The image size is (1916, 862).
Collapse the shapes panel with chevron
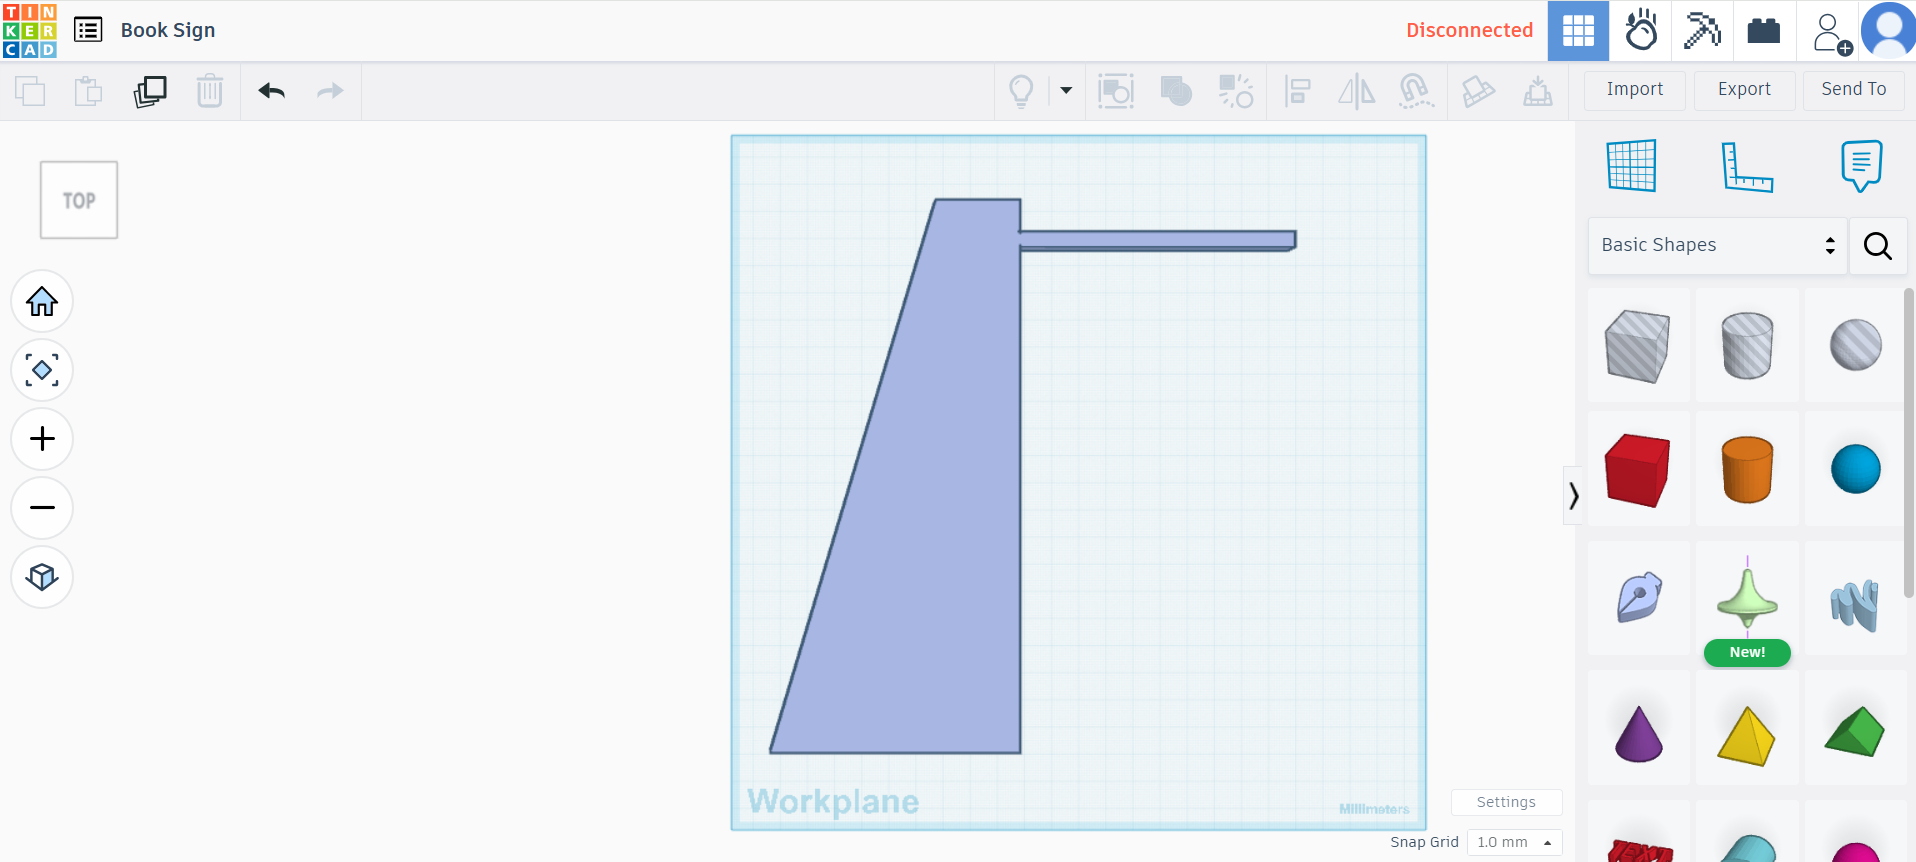(x=1573, y=495)
